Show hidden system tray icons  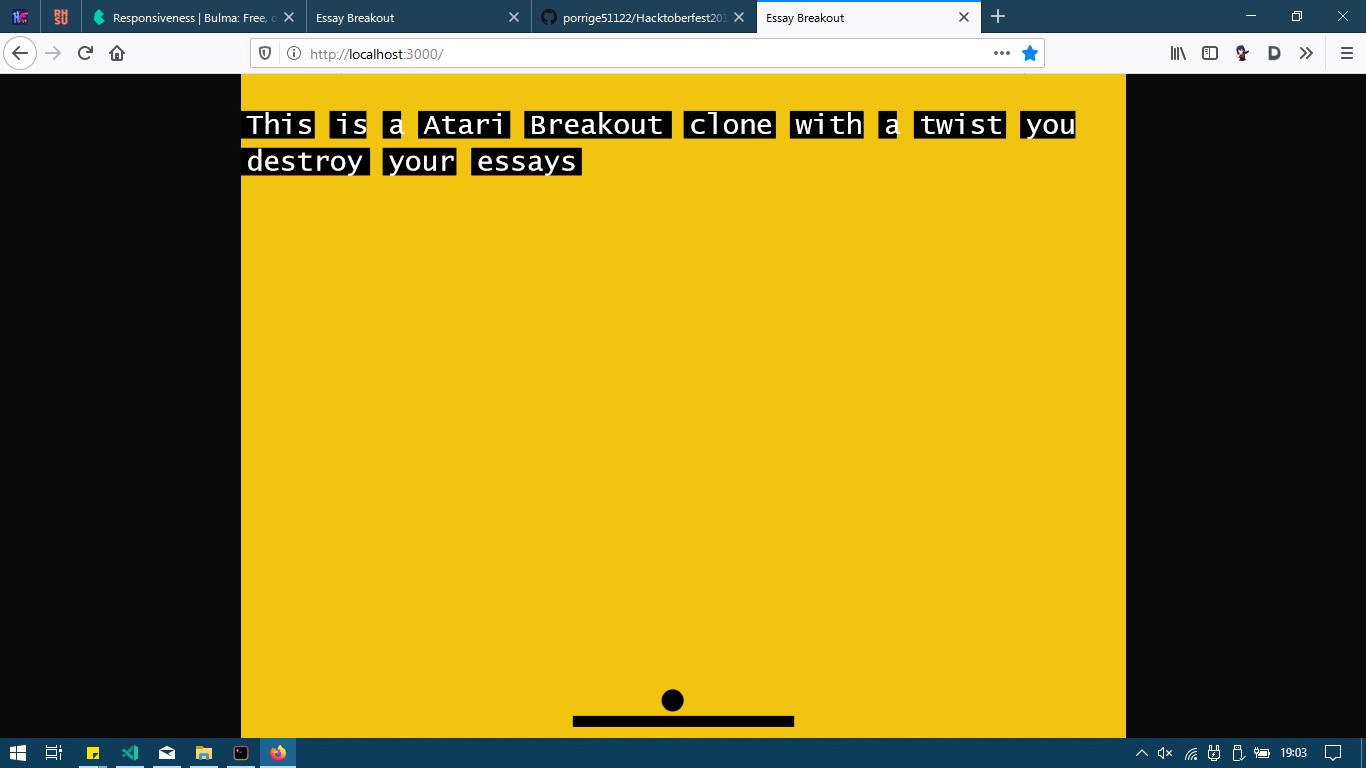pyautogui.click(x=1141, y=753)
